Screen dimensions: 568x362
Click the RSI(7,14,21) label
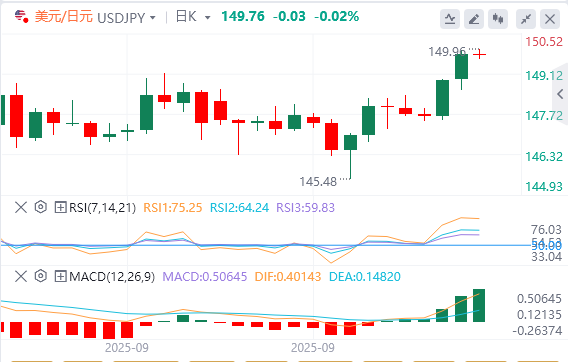103,208
